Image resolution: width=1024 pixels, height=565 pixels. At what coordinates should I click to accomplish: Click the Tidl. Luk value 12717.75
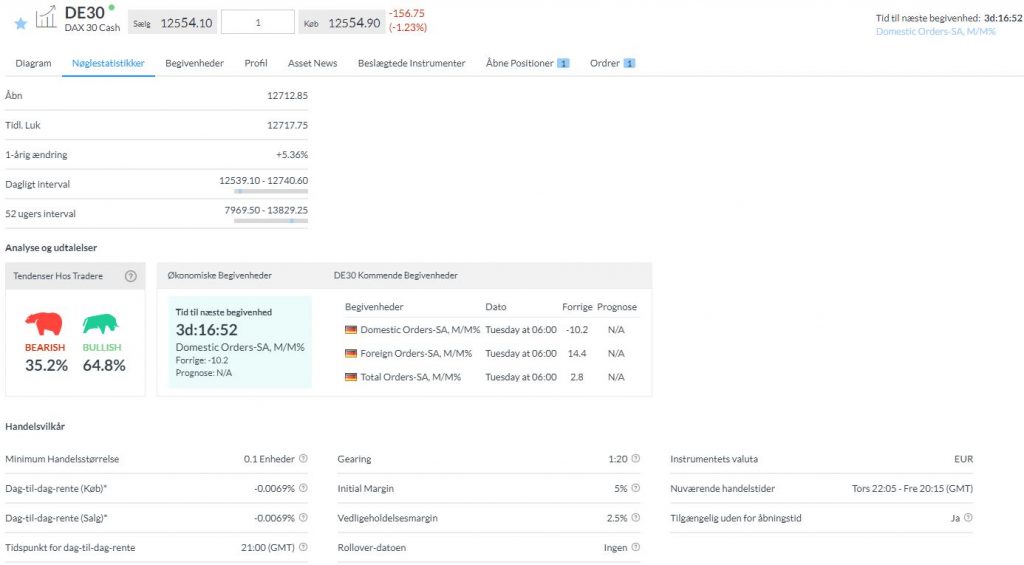click(x=287, y=125)
